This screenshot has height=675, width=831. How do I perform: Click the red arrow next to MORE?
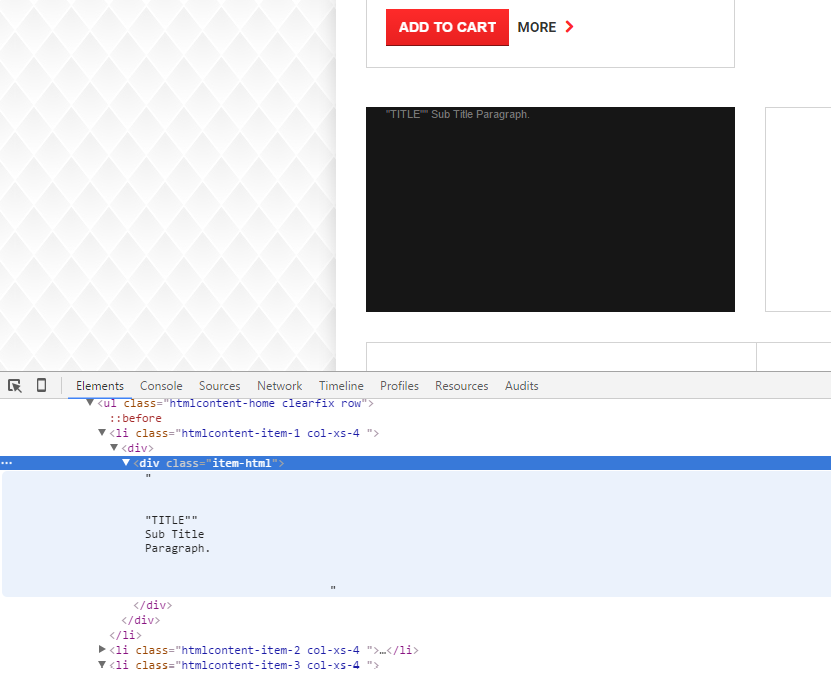point(569,26)
